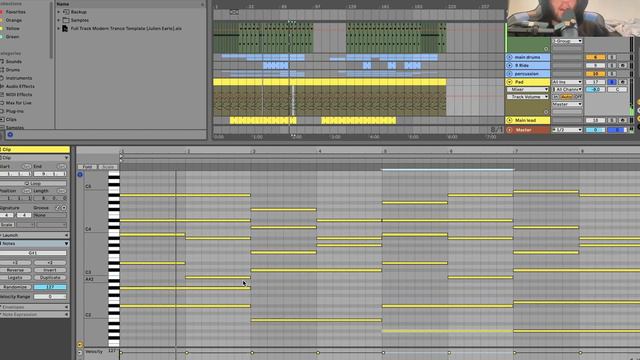Screen dimensions: 640x360
Task: Open the Master output 1/2 dropdown
Action: (x=567, y=130)
